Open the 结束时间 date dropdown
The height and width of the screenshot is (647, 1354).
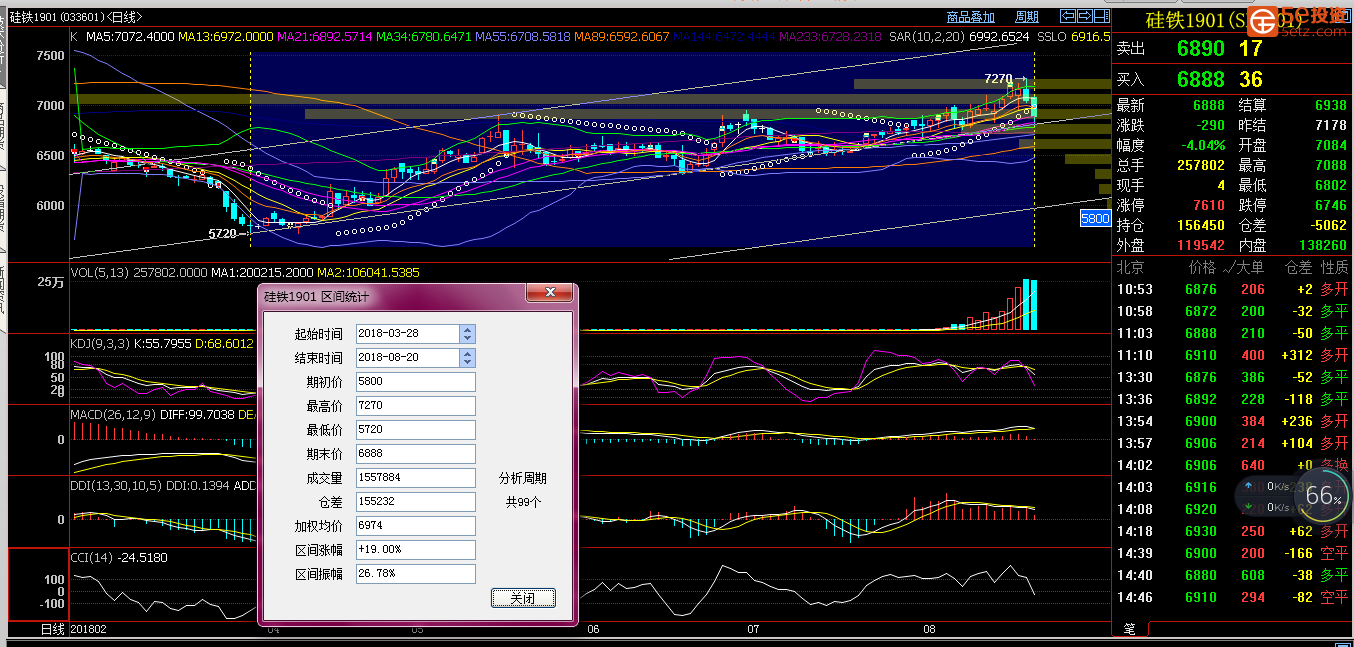tap(467, 358)
